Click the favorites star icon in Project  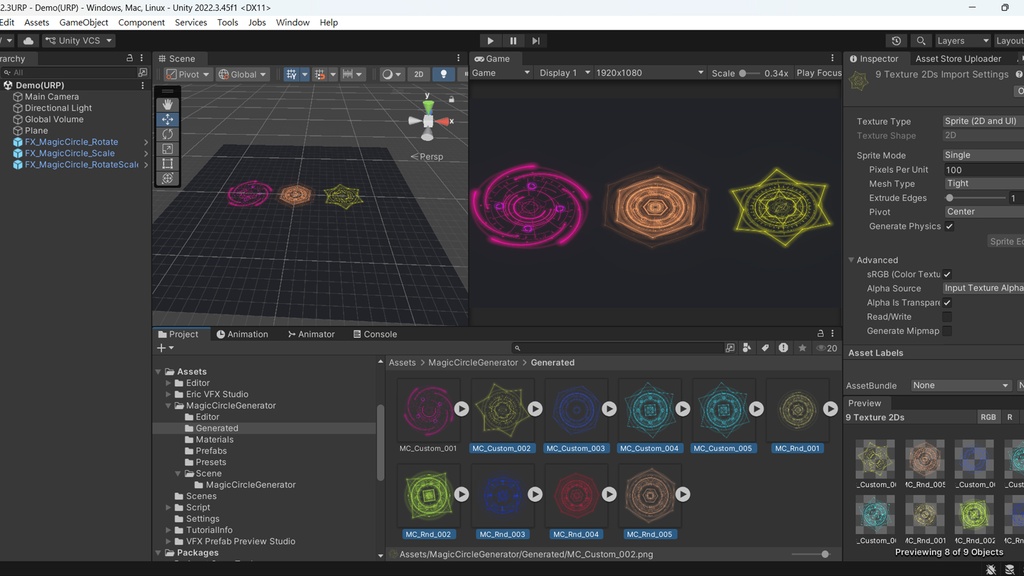[x=802, y=348]
